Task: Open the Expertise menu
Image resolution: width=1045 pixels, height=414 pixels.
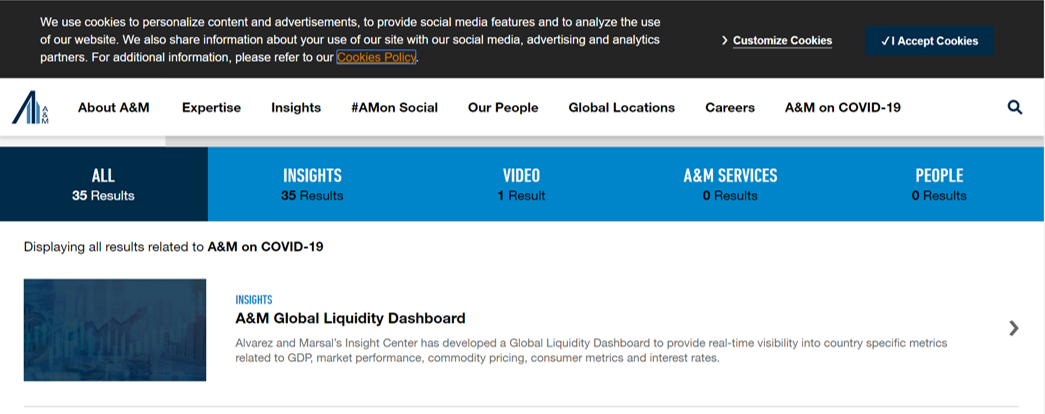Action: coord(211,108)
